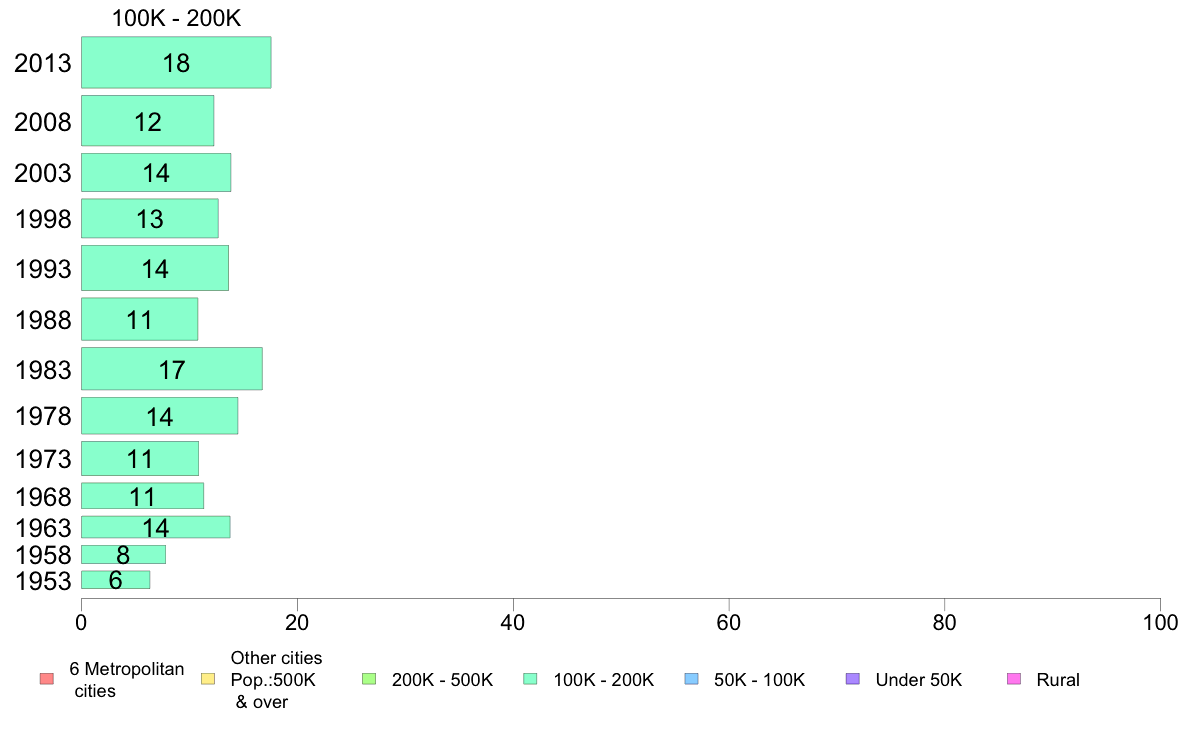Click the red 6 Metropolitan cities legend swatch
Screen dimensions: 1188x736
click(47, 679)
